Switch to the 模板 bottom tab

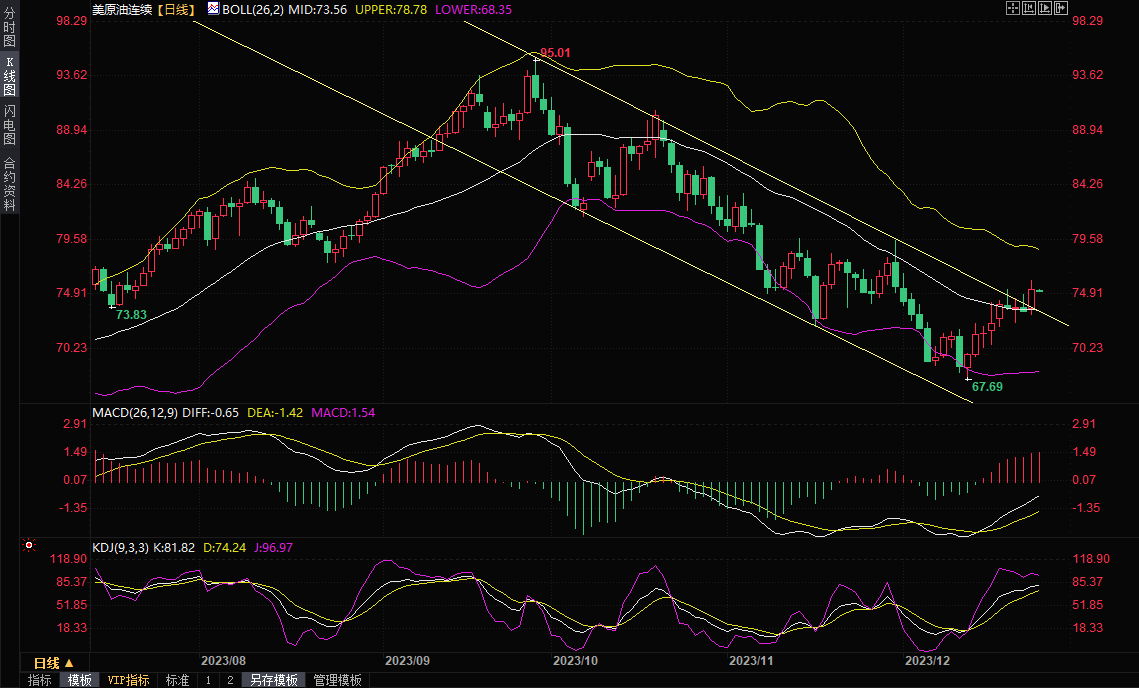click(80, 680)
